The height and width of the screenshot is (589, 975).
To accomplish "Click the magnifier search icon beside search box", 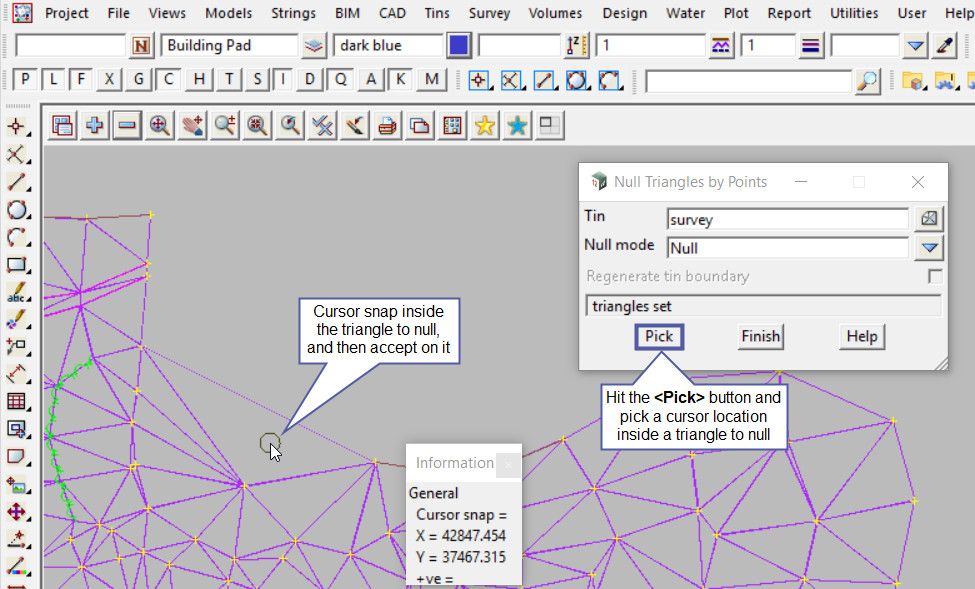I will pyautogui.click(x=868, y=81).
